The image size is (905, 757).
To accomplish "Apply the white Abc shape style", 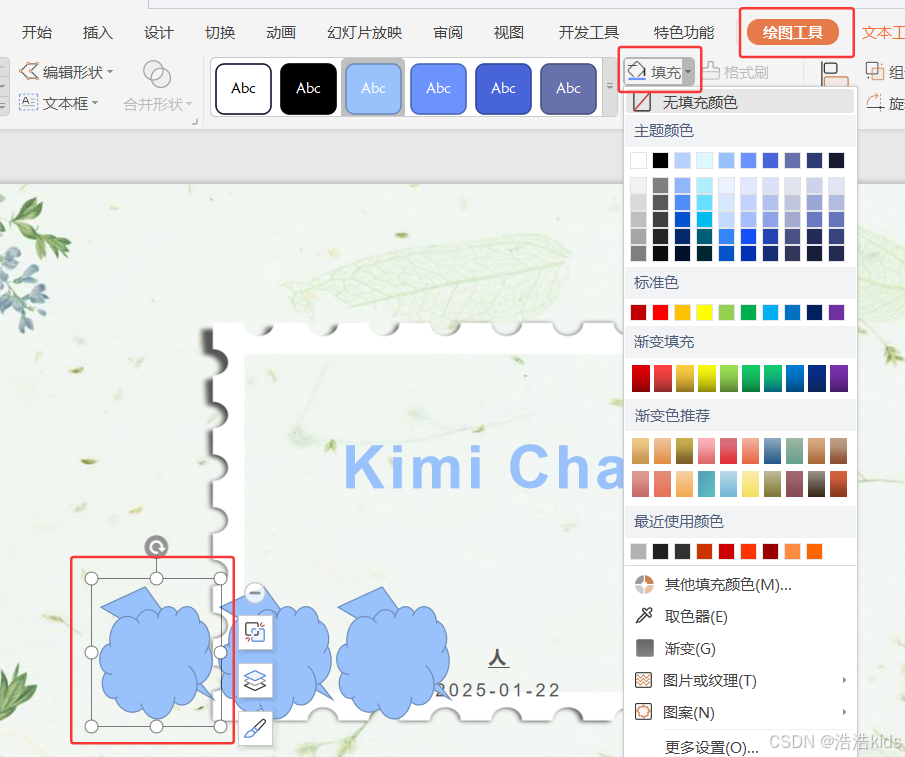I will coord(244,88).
